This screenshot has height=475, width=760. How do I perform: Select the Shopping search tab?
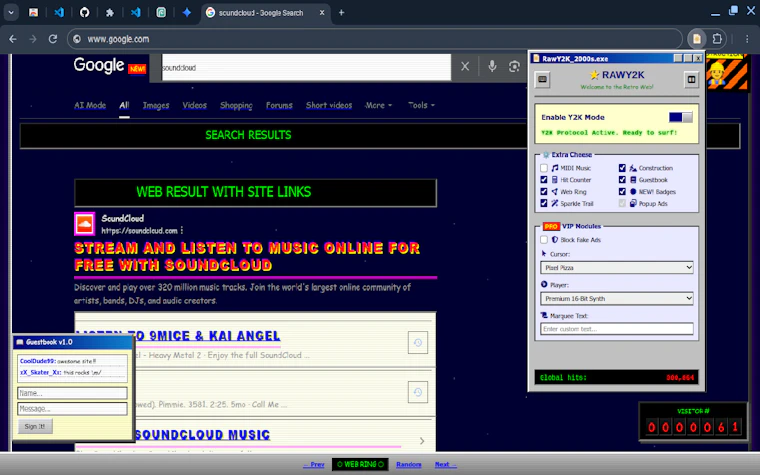click(236, 105)
